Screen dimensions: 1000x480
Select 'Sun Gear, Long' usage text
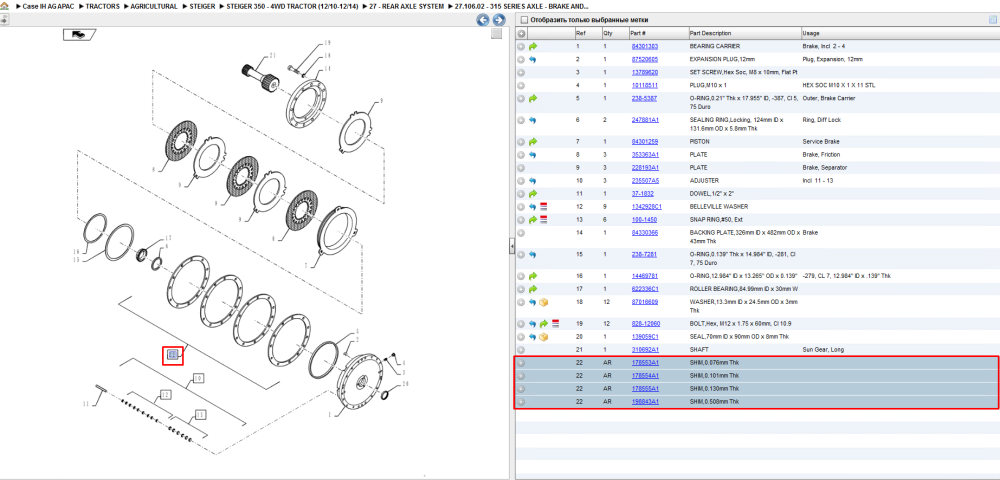click(x=821, y=349)
